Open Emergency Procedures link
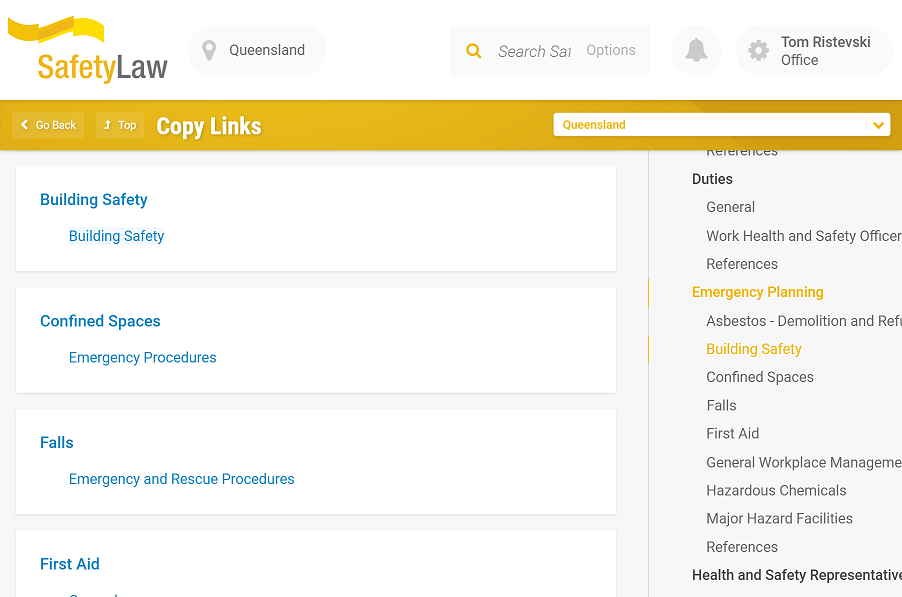The height and width of the screenshot is (597, 902). [143, 357]
